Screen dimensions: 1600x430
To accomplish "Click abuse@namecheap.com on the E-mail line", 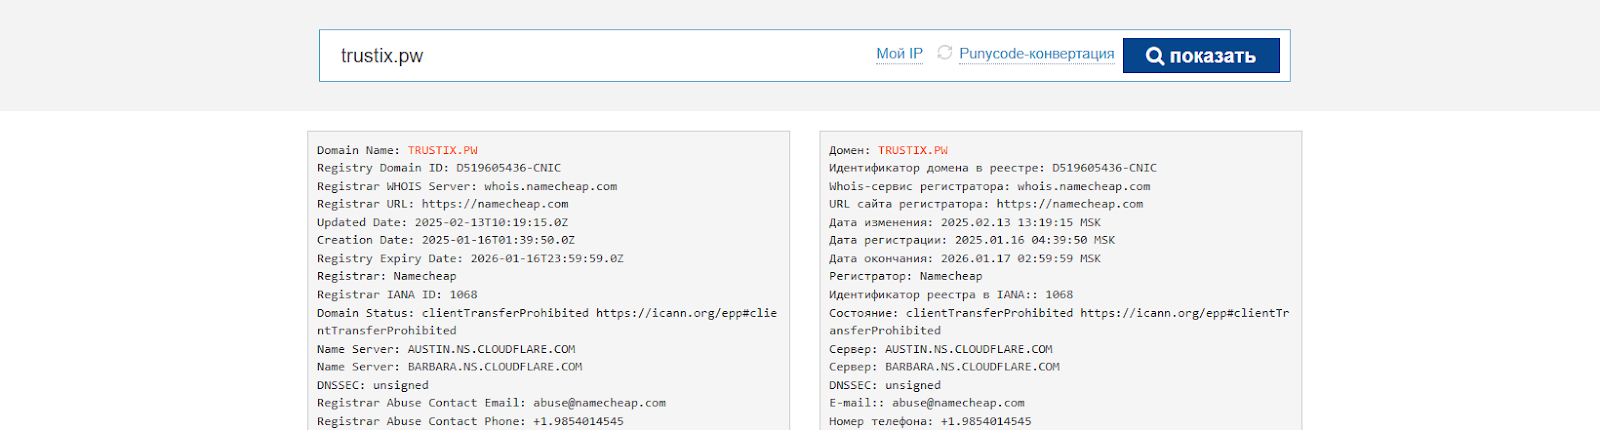I will pos(958,403).
